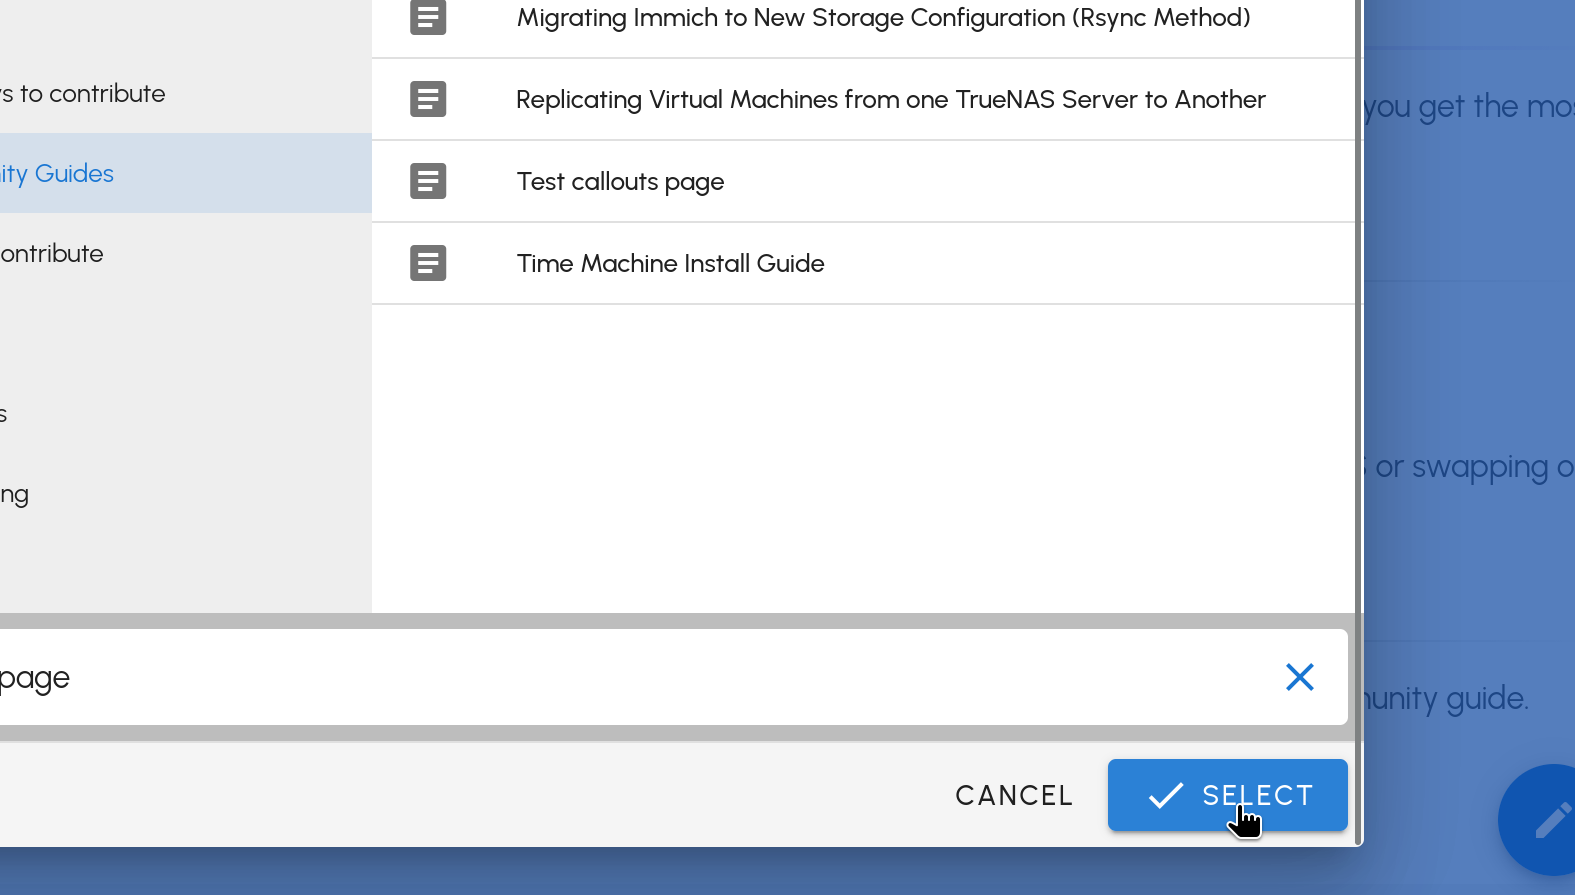
Task: Clear the path field with the X icon
Action: pos(1299,677)
